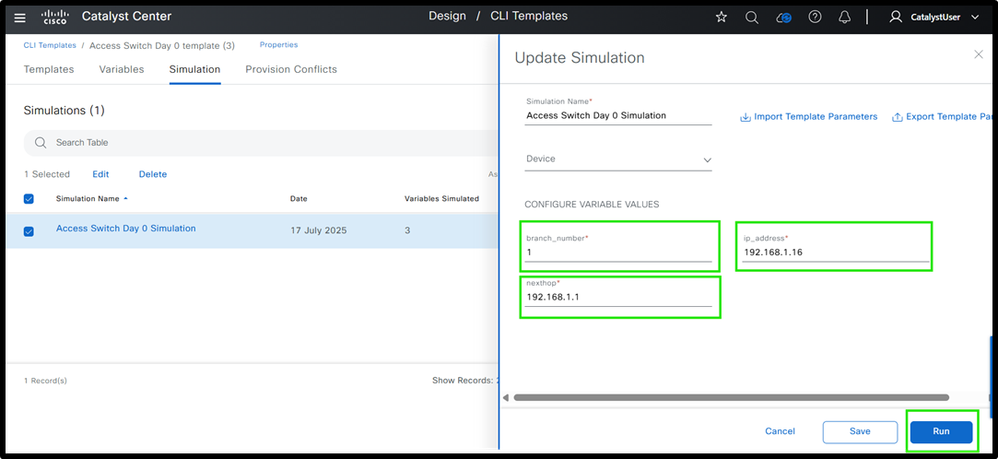The image size is (998, 459).
Task: Click Import Template Parameters link
Action: tap(809, 117)
